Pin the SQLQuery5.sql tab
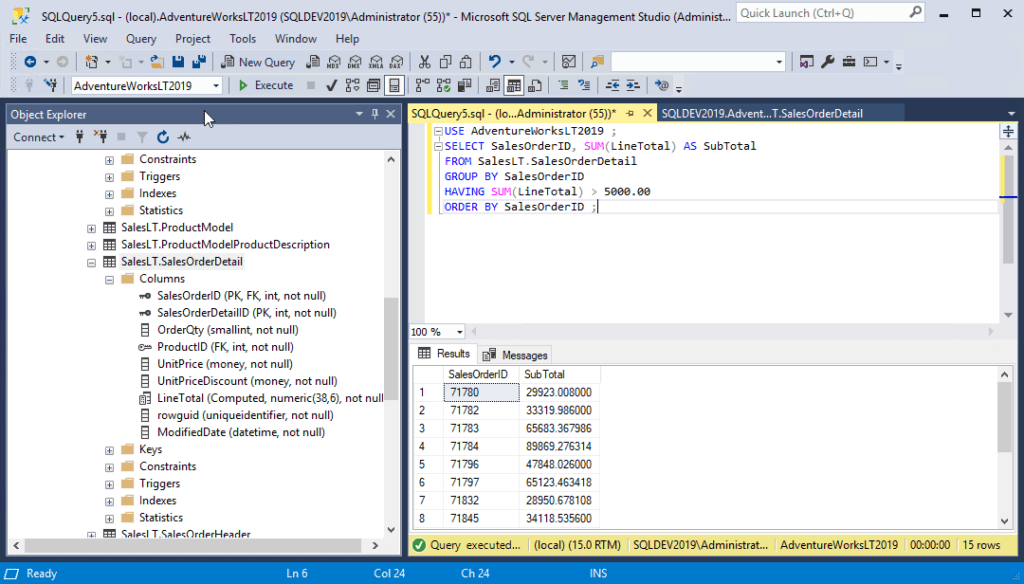 click(630, 114)
